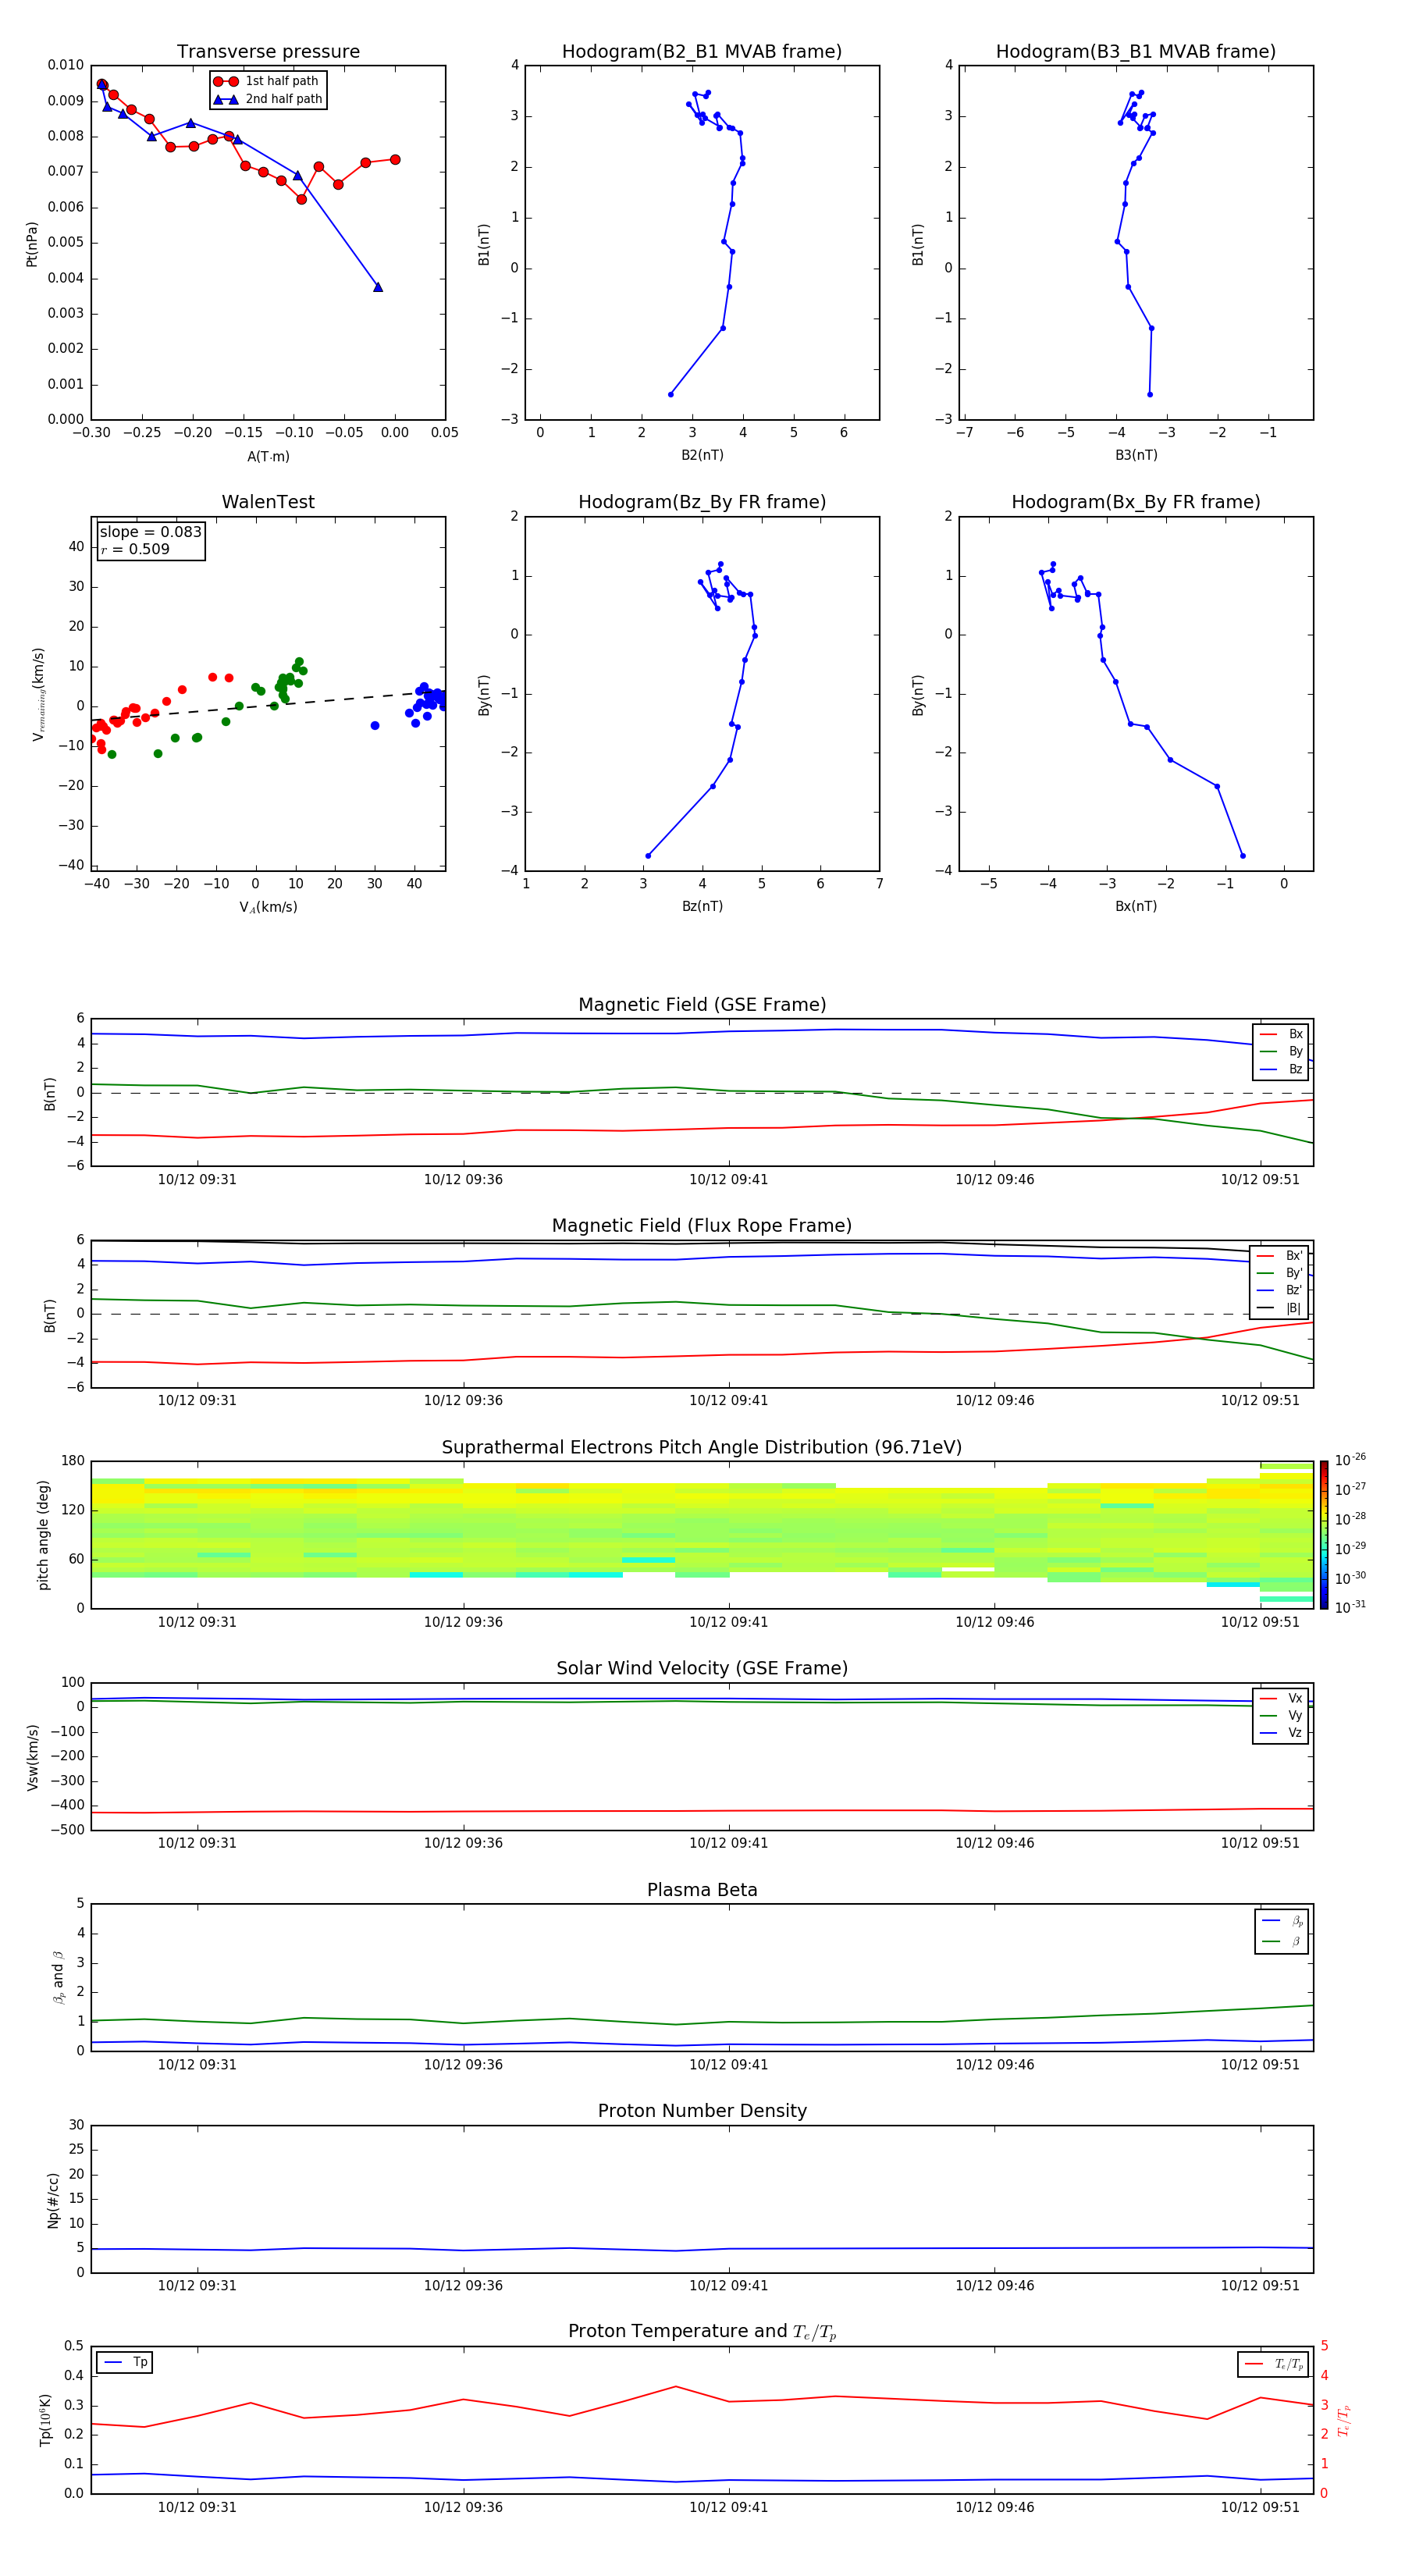Select the "By" entry in GSE field legend
The height and width of the screenshot is (2576, 1405).
click(x=1281, y=1051)
